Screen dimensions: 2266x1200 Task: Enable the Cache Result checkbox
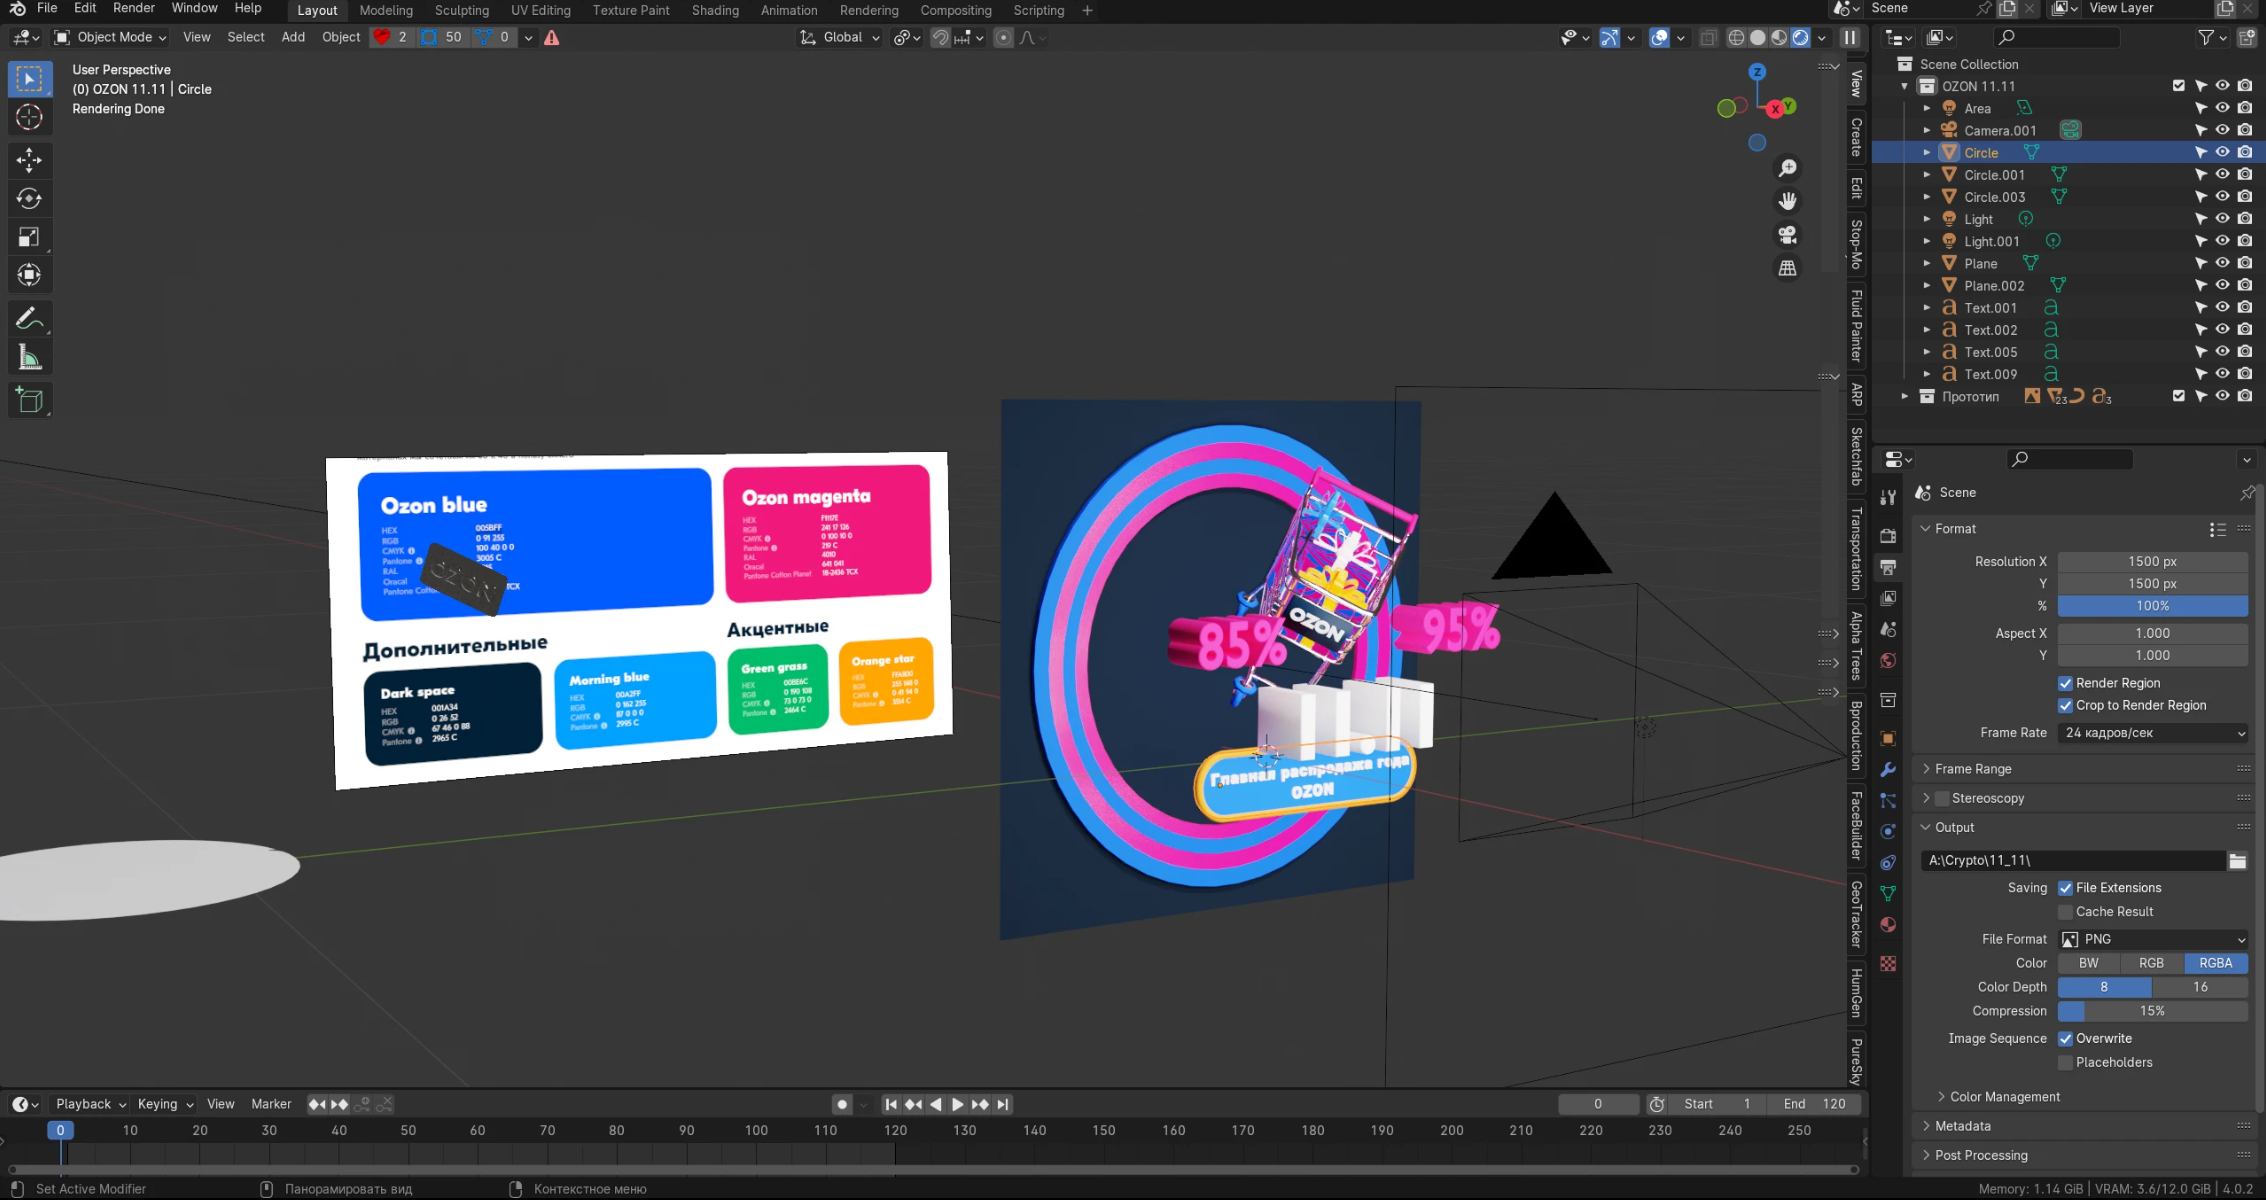(2065, 912)
